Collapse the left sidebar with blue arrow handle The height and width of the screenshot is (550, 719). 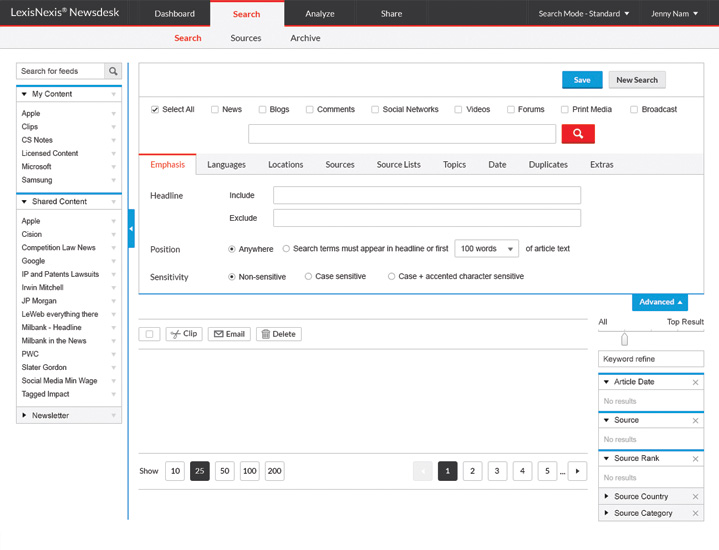131,229
